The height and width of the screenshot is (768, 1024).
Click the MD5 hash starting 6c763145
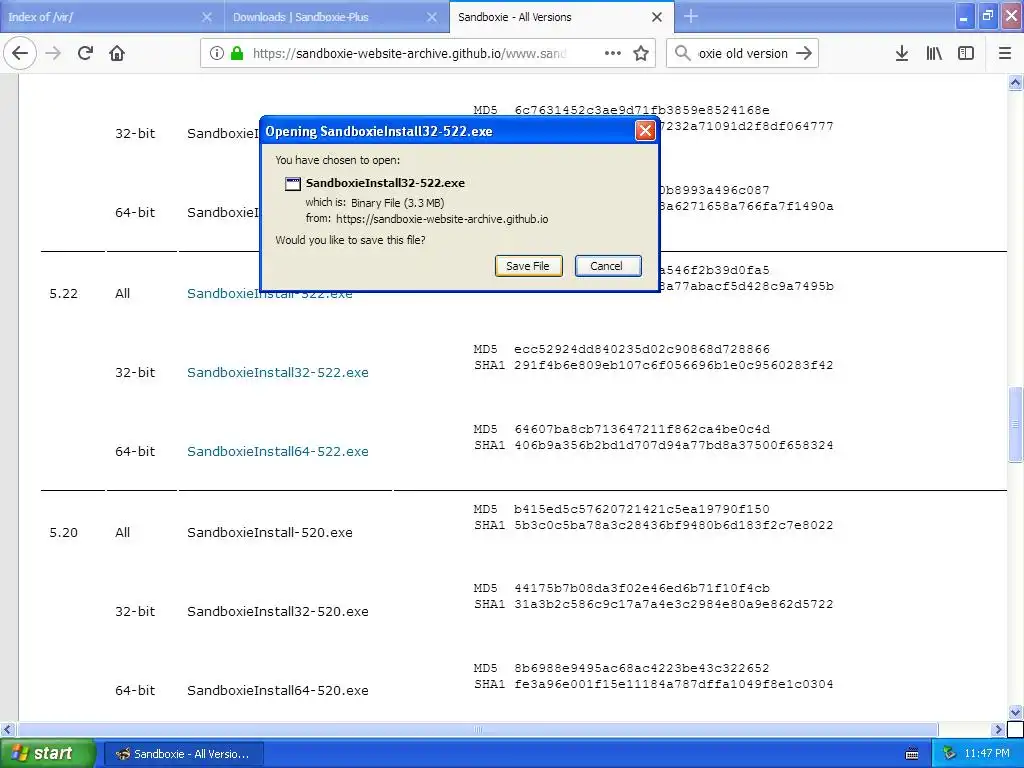(642, 110)
